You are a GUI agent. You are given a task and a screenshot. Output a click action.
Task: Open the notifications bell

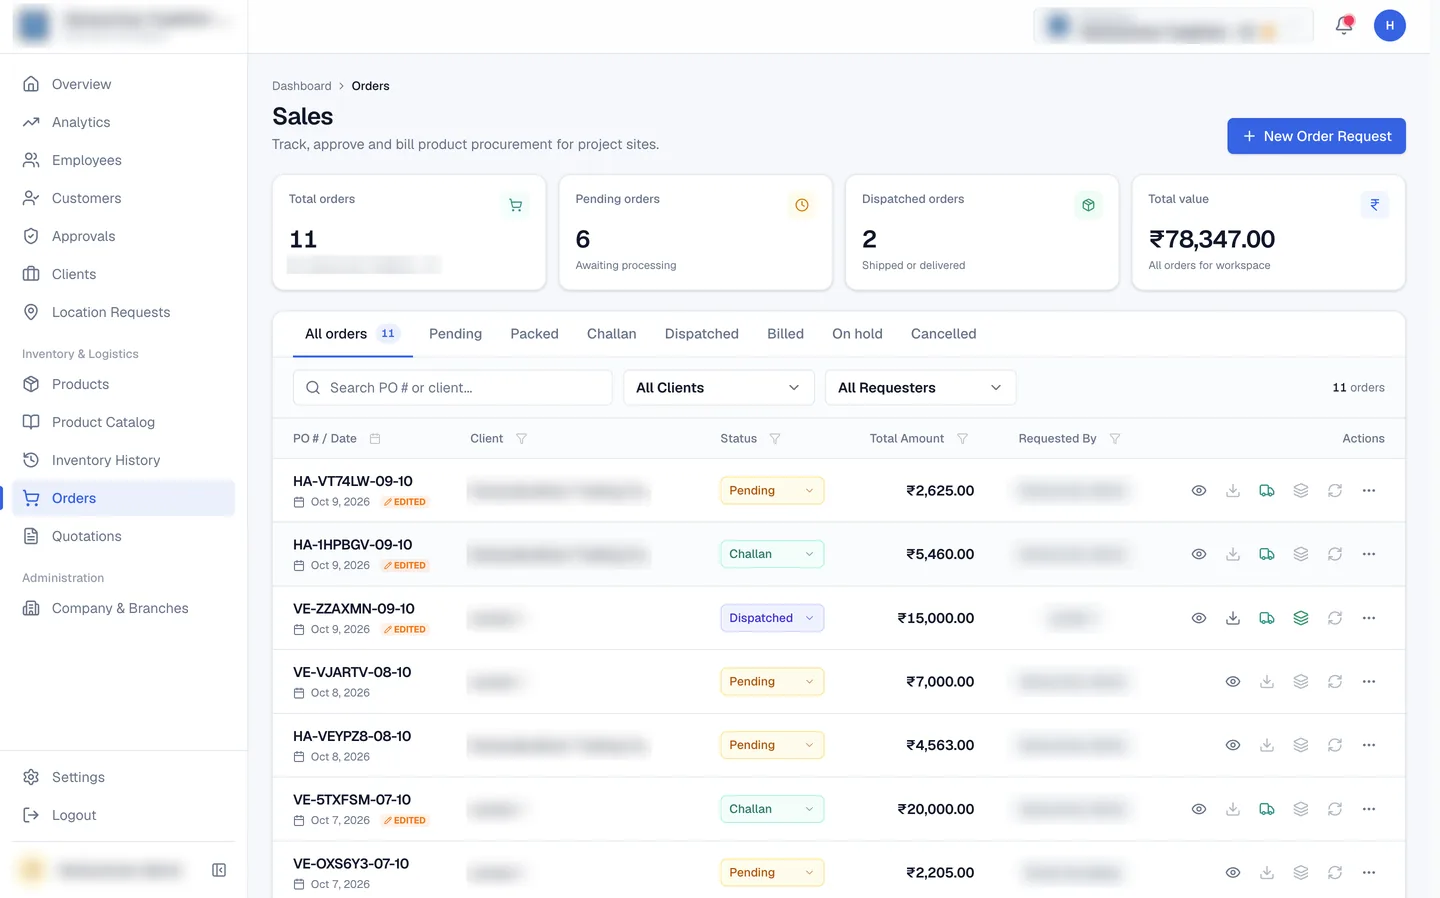[1344, 26]
